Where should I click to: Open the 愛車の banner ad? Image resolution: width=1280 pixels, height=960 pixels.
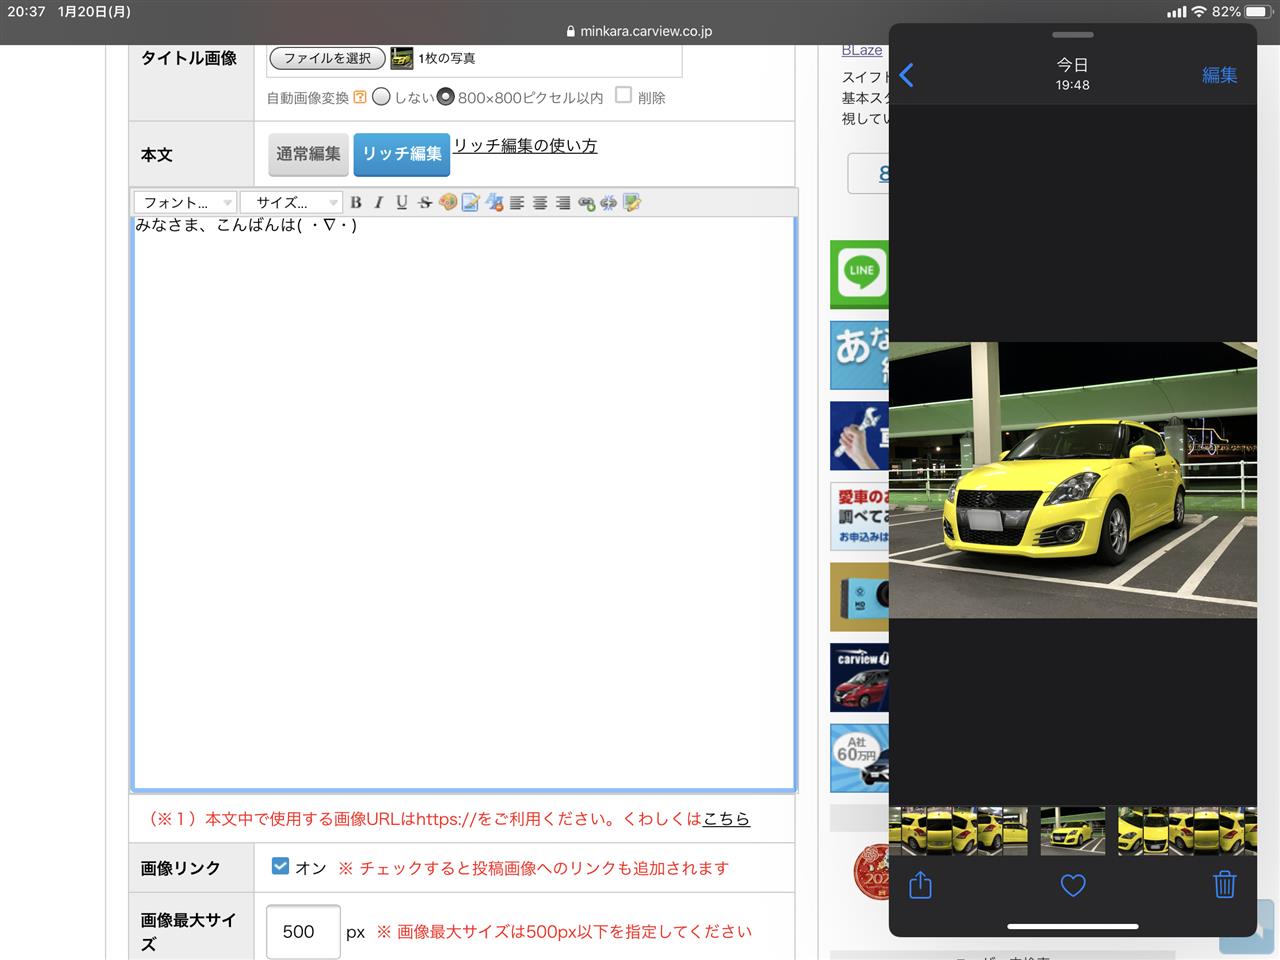tap(859, 516)
